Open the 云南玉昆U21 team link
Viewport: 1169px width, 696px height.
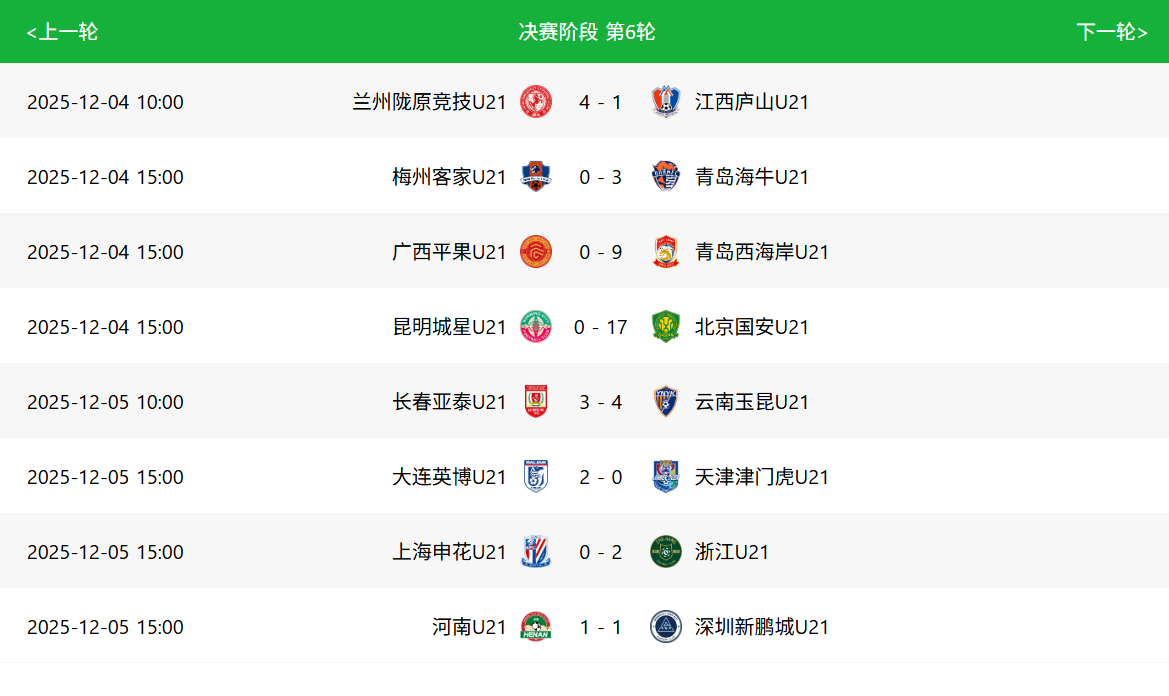[x=751, y=402]
